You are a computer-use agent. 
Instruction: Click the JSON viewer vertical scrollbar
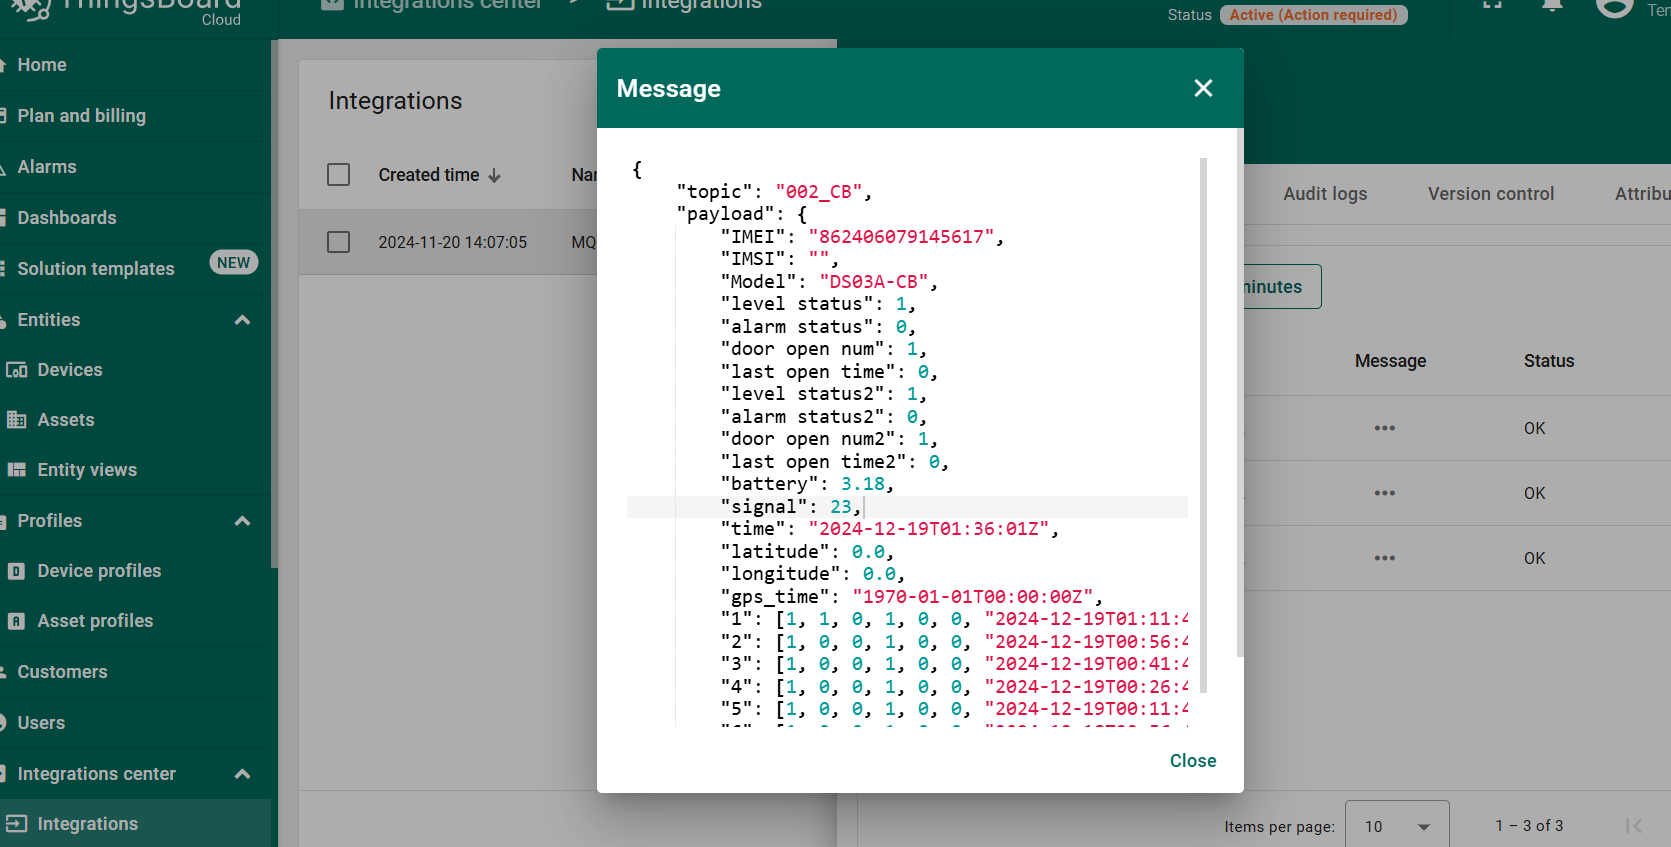(x=1203, y=425)
